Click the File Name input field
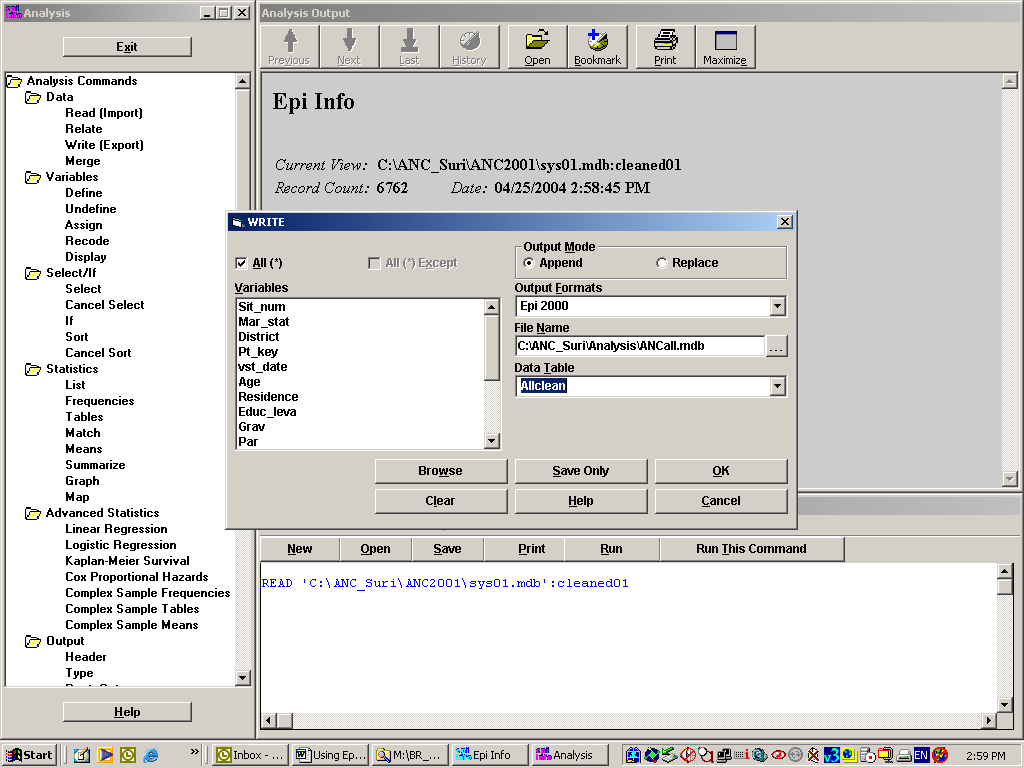The width and height of the screenshot is (1024, 768). click(x=640, y=346)
